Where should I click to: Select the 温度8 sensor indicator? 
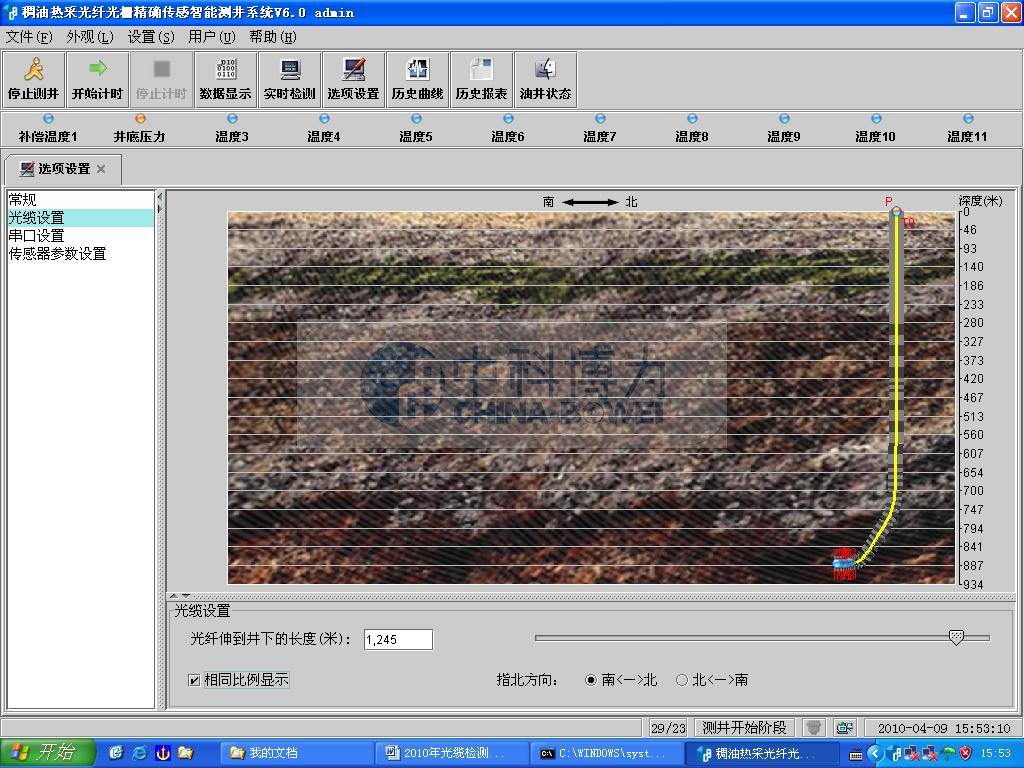[x=692, y=129]
